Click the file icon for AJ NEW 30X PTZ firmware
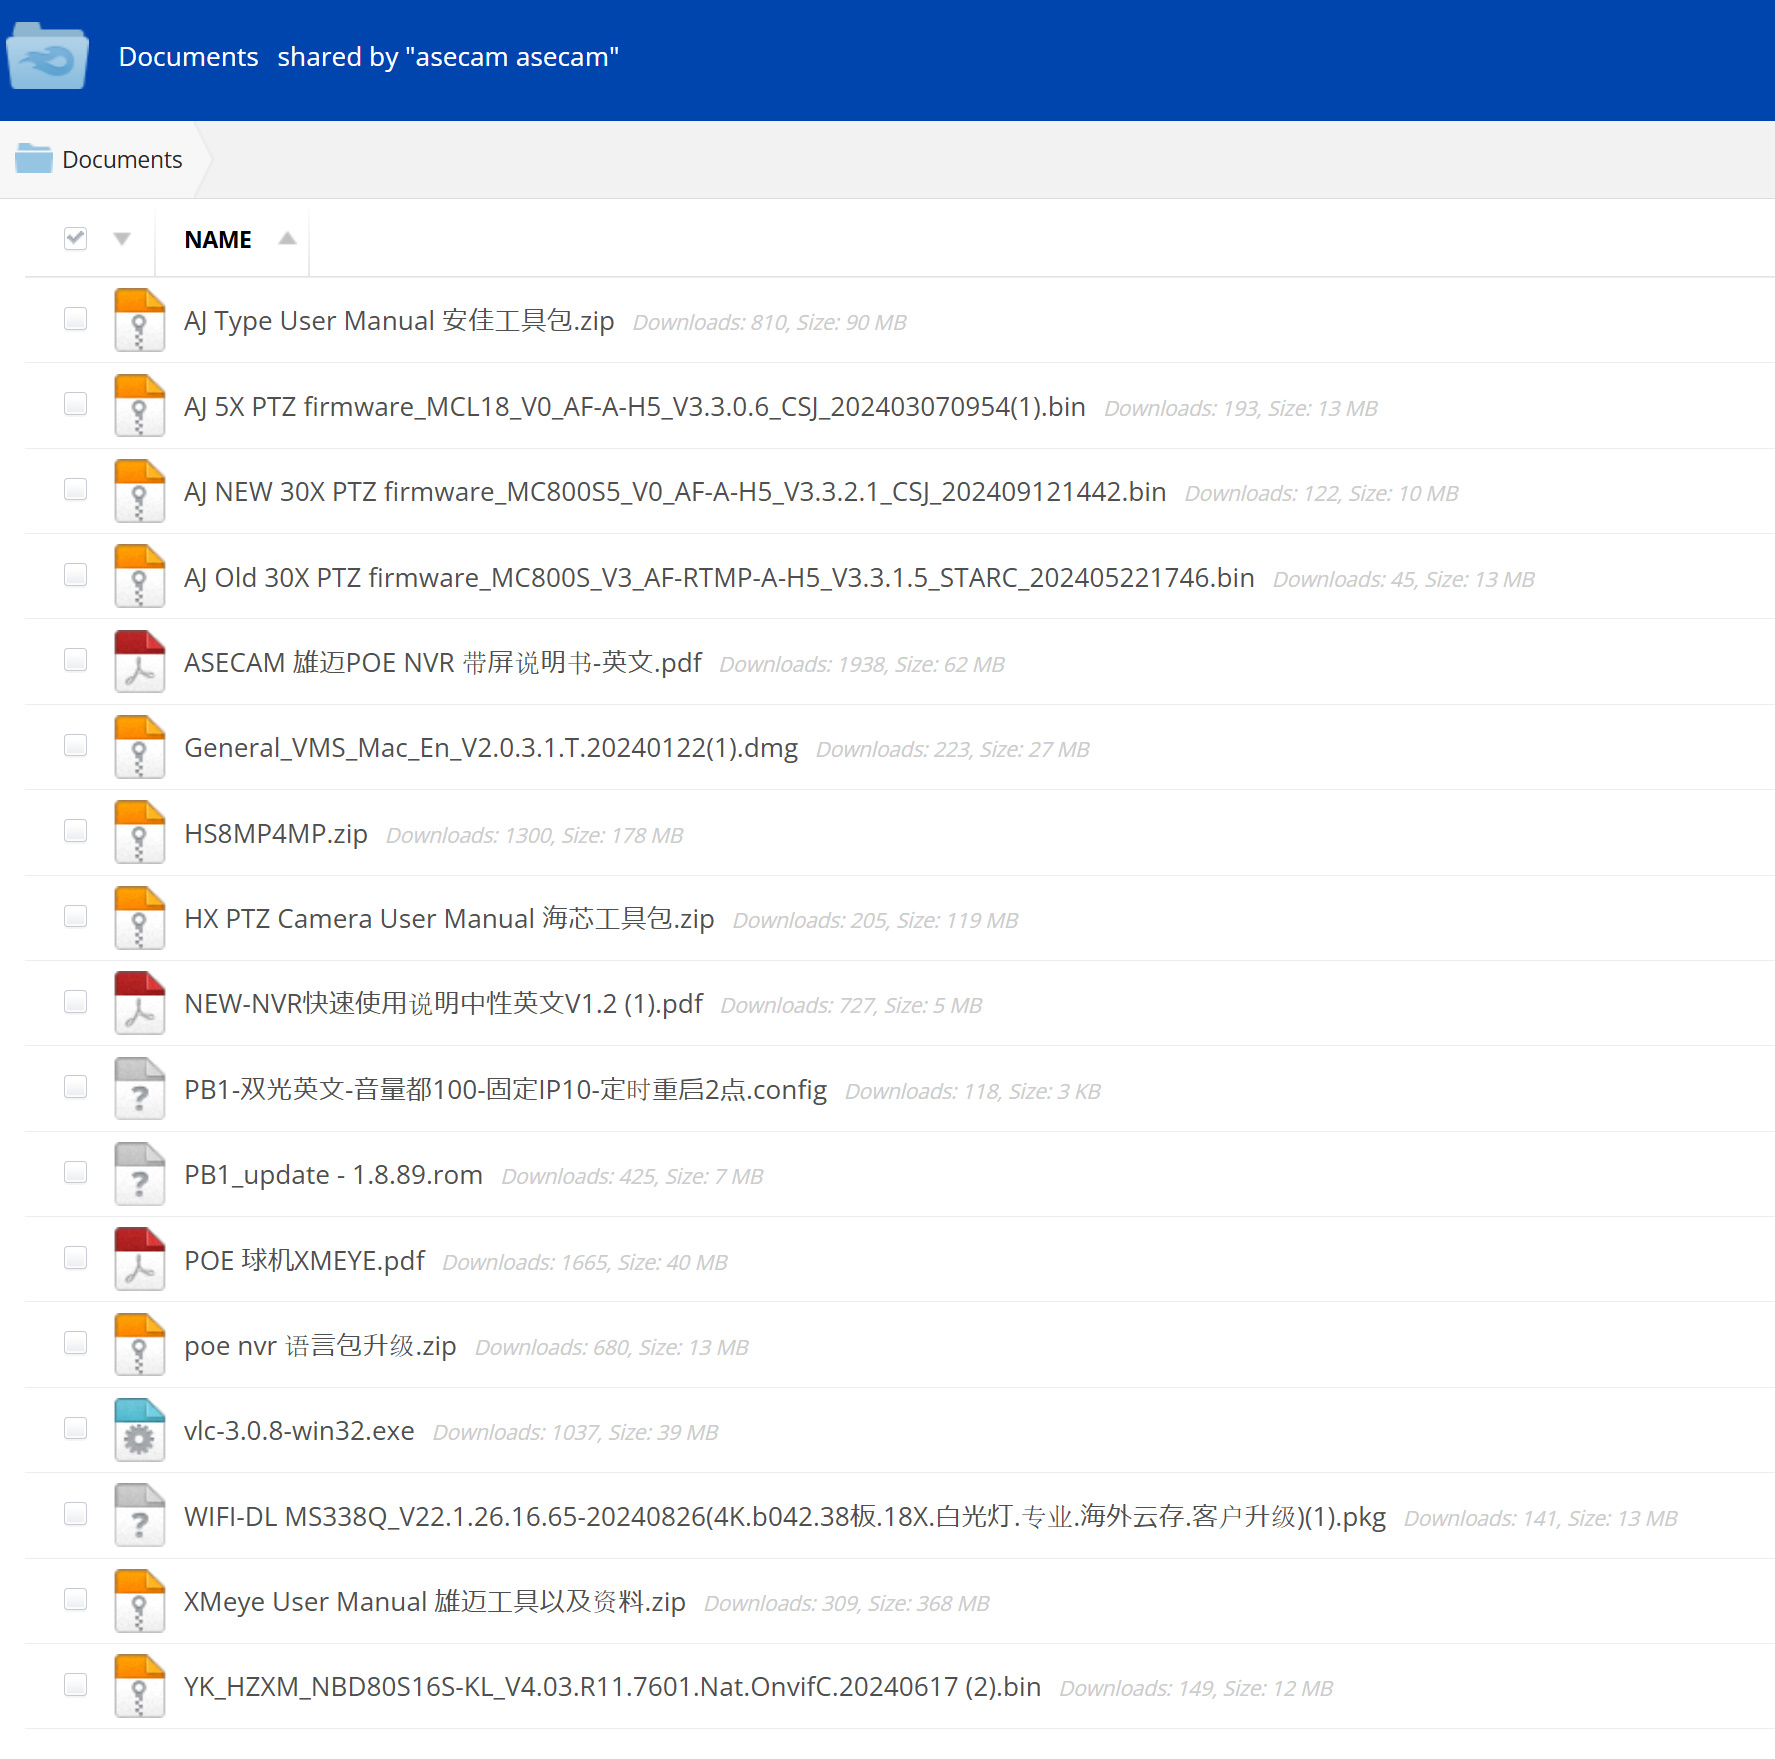 [139, 491]
